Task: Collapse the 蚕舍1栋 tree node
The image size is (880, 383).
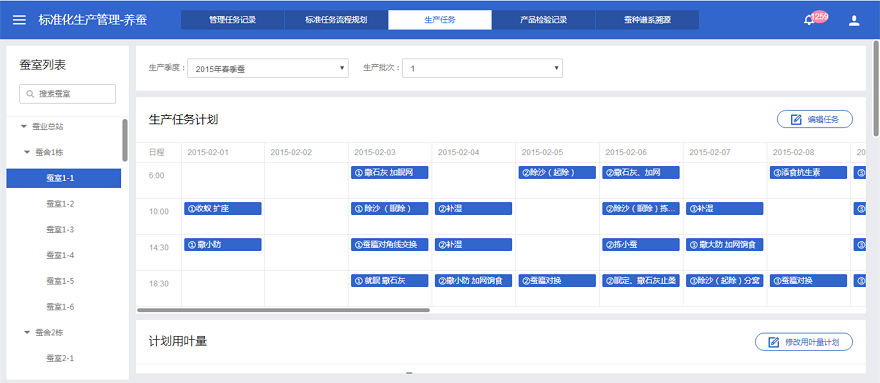Action: point(27,152)
